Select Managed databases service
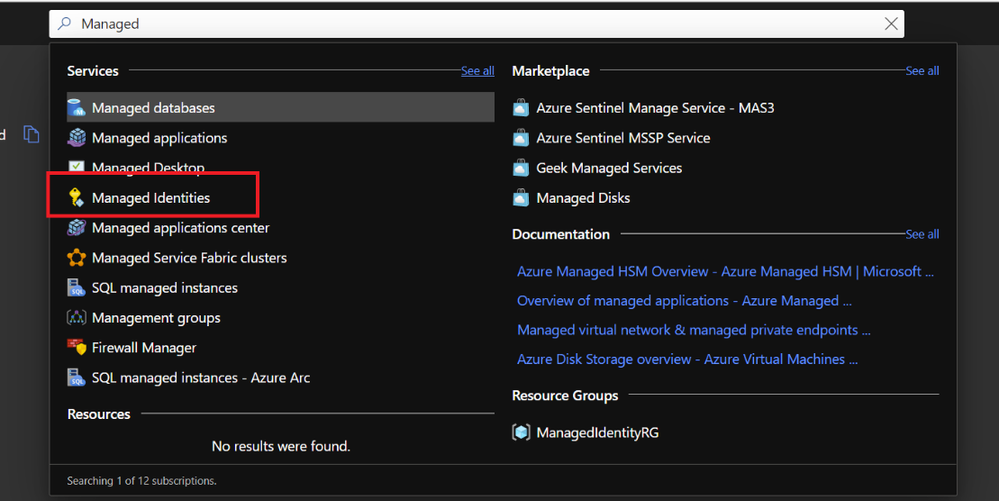Viewport: 999px width, 501px height. point(280,108)
